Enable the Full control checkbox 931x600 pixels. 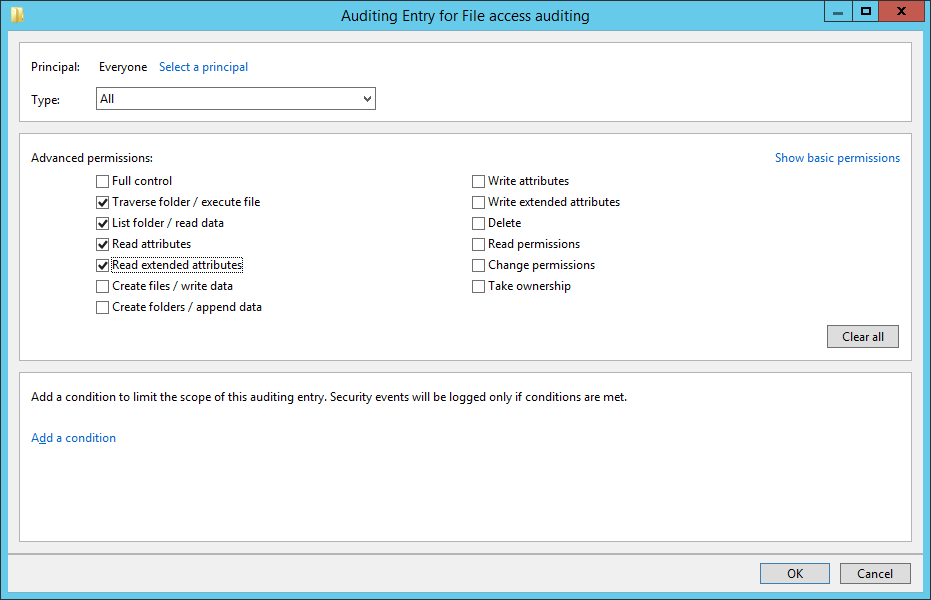(102, 181)
